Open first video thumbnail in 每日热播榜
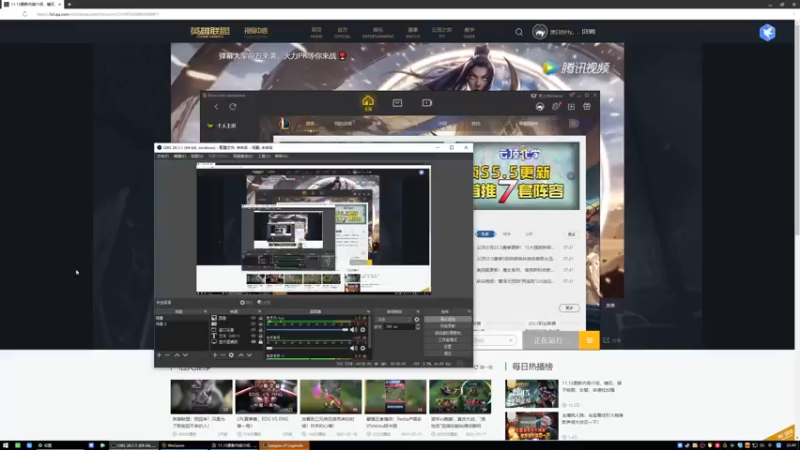Viewport: 800px width, 450px height. (532, 393)
